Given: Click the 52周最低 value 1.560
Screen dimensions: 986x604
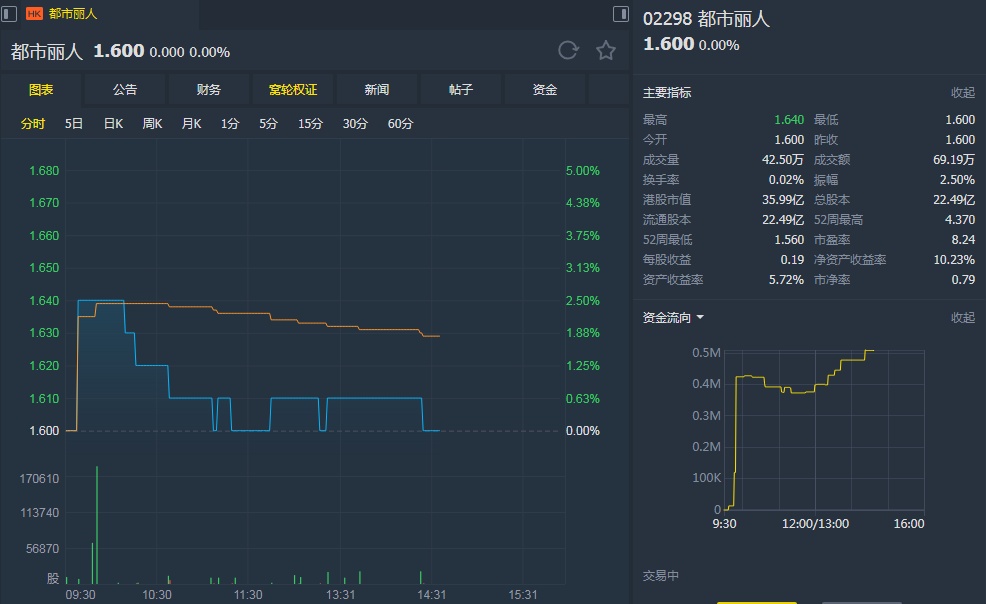Looking at the screenshot, I should (789, 239).
